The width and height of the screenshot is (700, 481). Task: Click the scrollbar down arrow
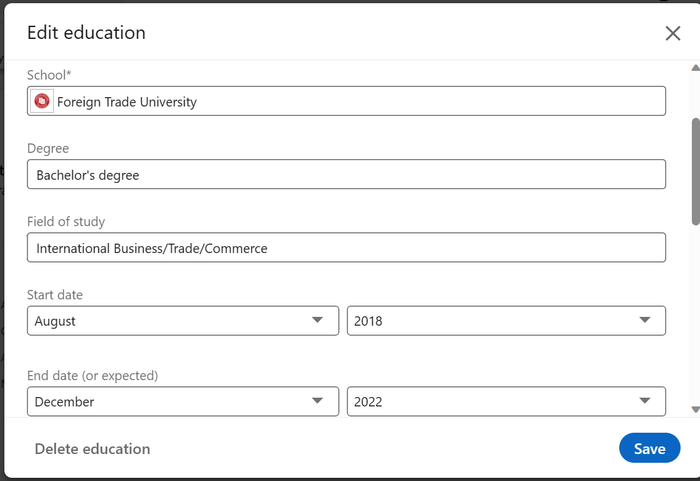tap(696, 409)
